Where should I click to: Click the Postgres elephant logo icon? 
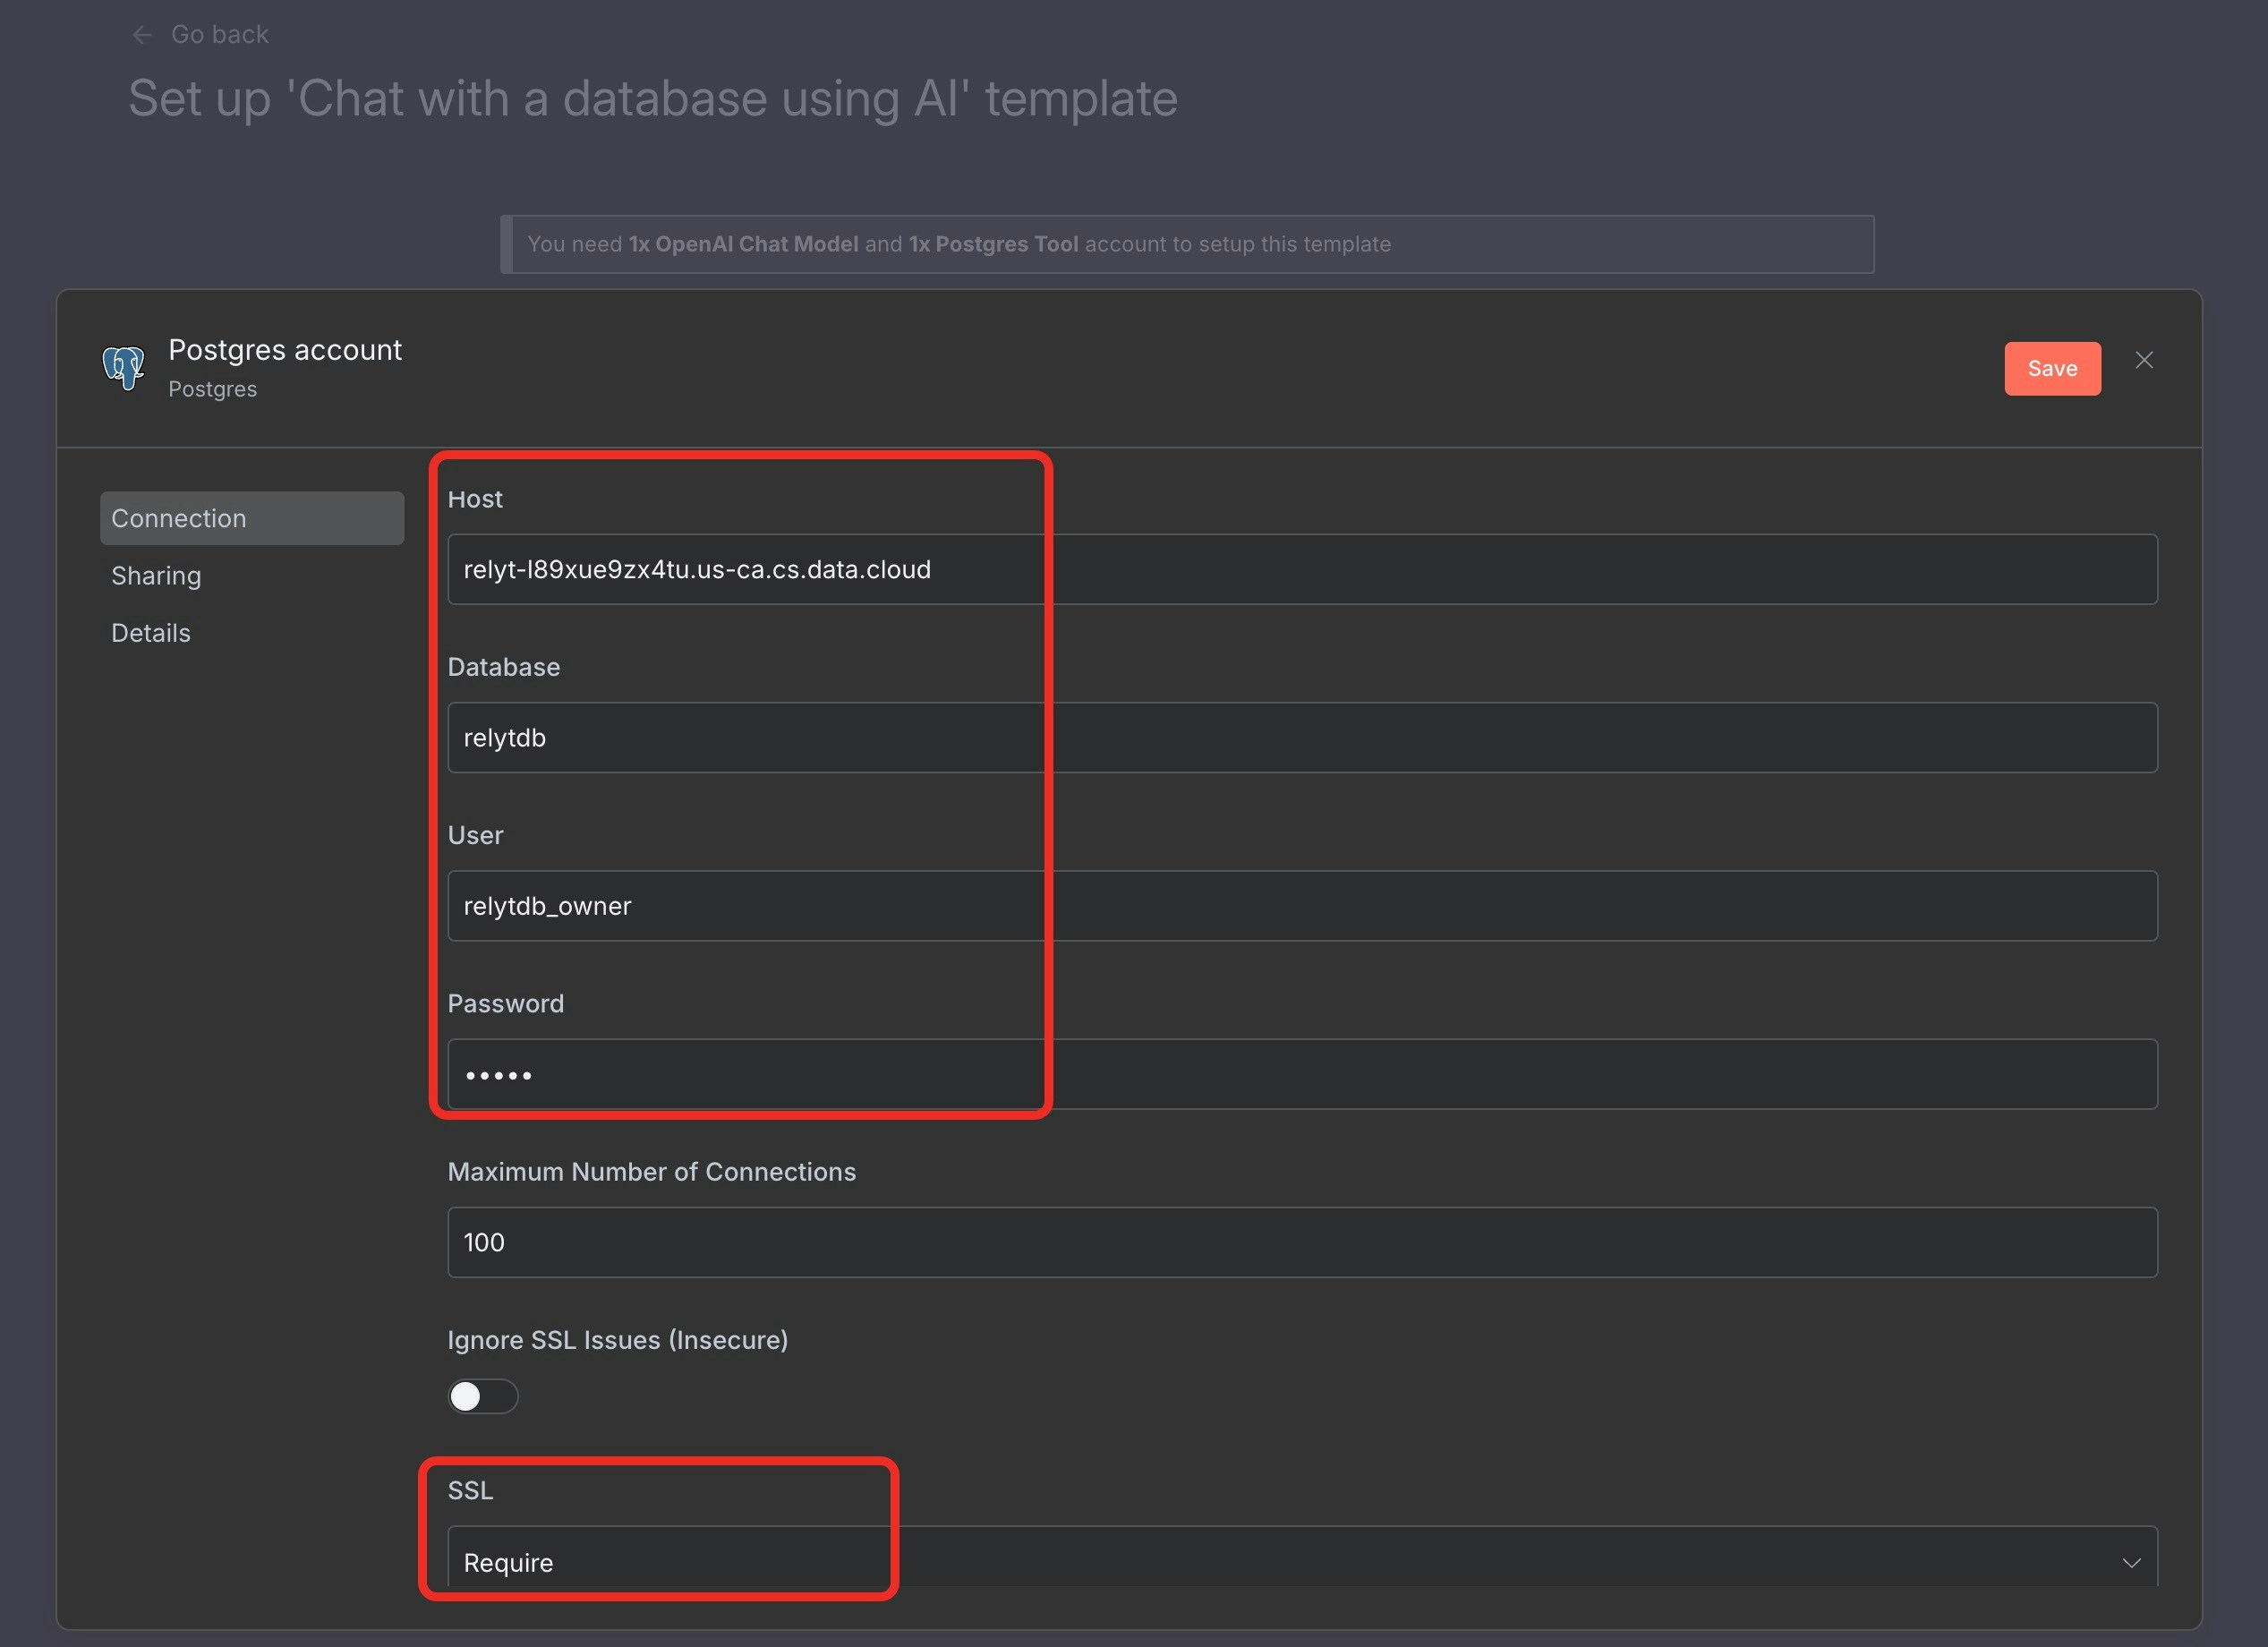(122, 367)
